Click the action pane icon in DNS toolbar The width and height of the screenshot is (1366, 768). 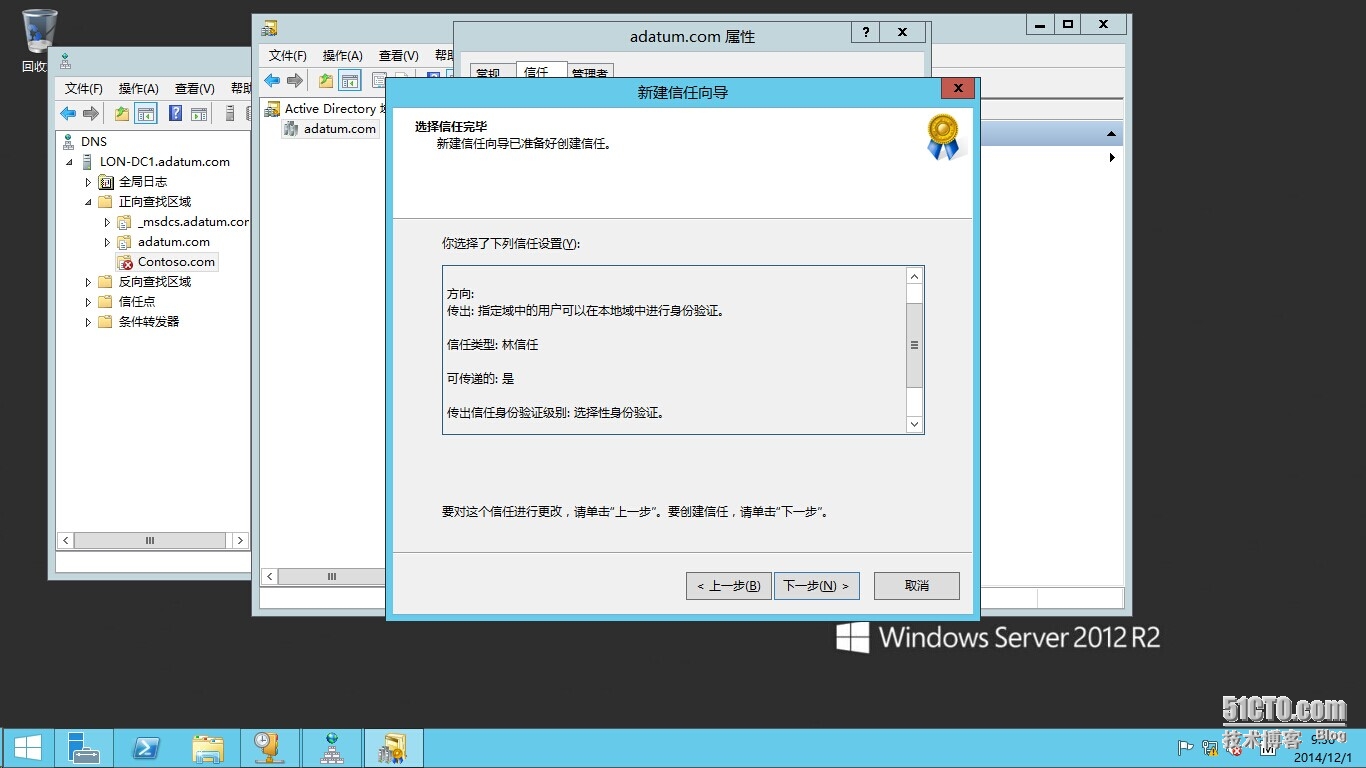199,114
